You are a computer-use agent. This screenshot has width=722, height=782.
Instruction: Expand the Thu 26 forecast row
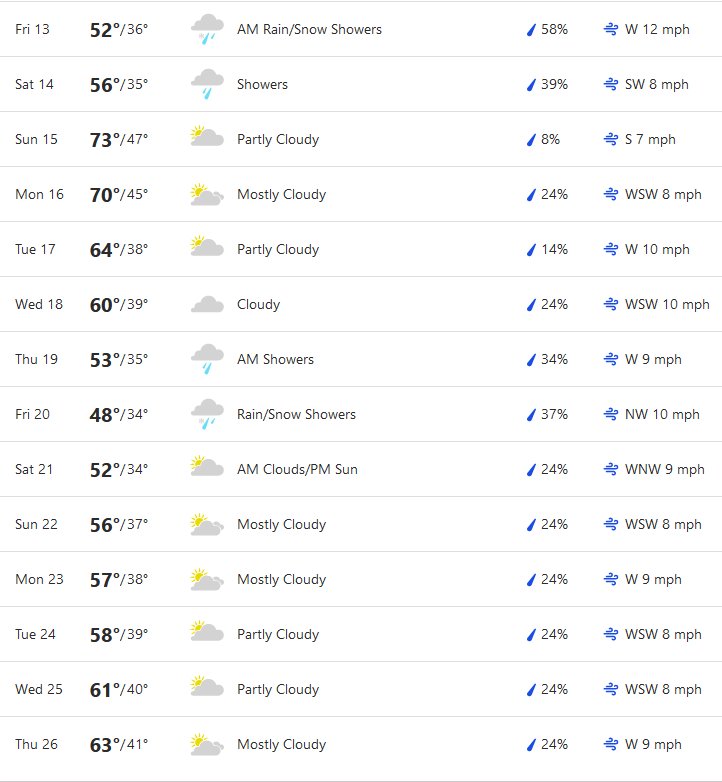[x=361, y=744]
